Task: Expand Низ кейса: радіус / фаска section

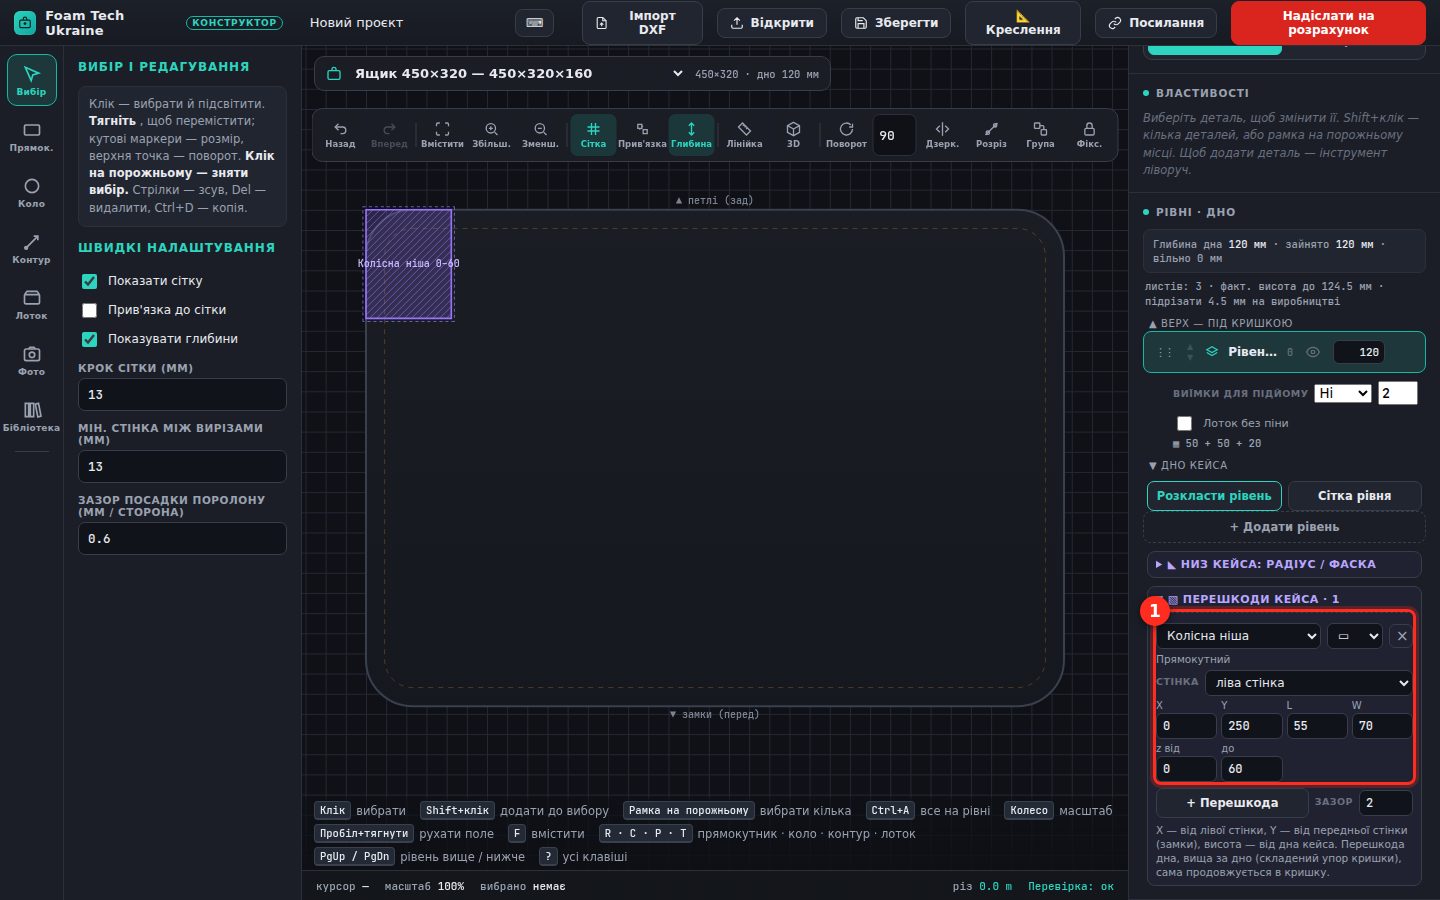Action: coord(1284,564)
